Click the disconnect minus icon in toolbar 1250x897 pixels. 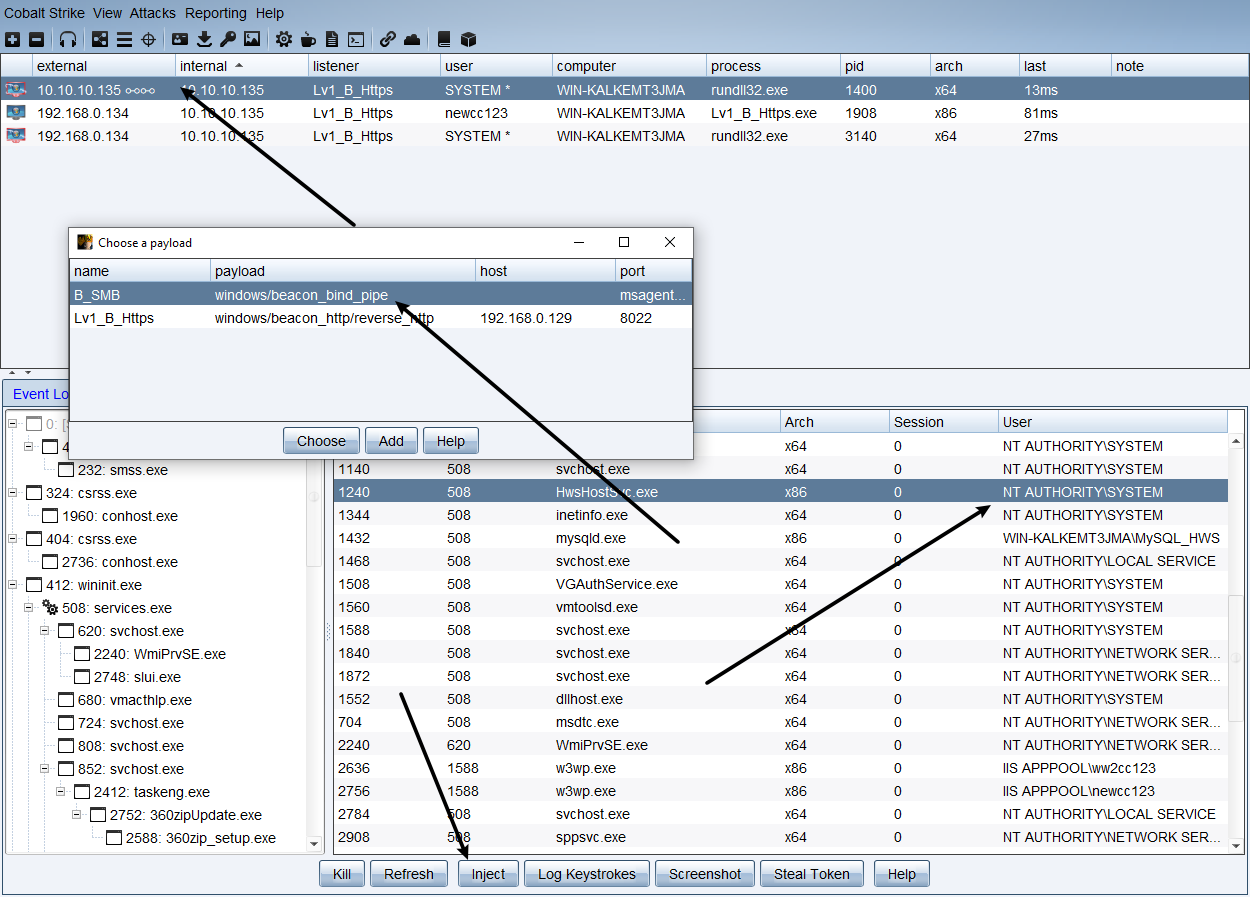36,39
